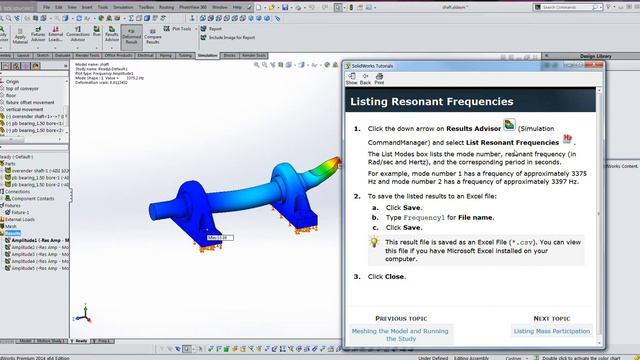Click the Hz List Resonant Frequencies icon in tutorial

pos(567,139)
